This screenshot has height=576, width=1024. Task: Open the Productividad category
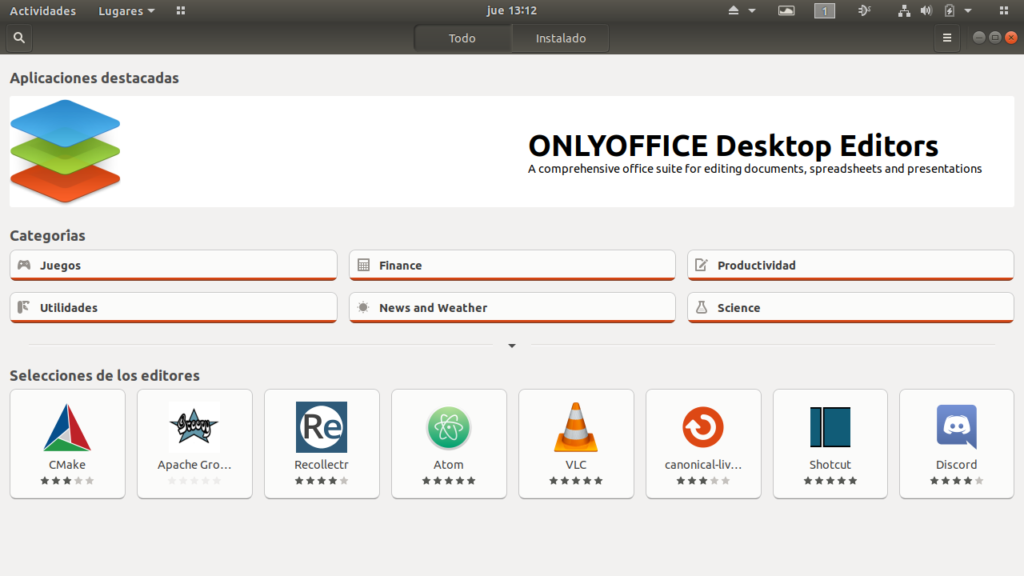850,265
